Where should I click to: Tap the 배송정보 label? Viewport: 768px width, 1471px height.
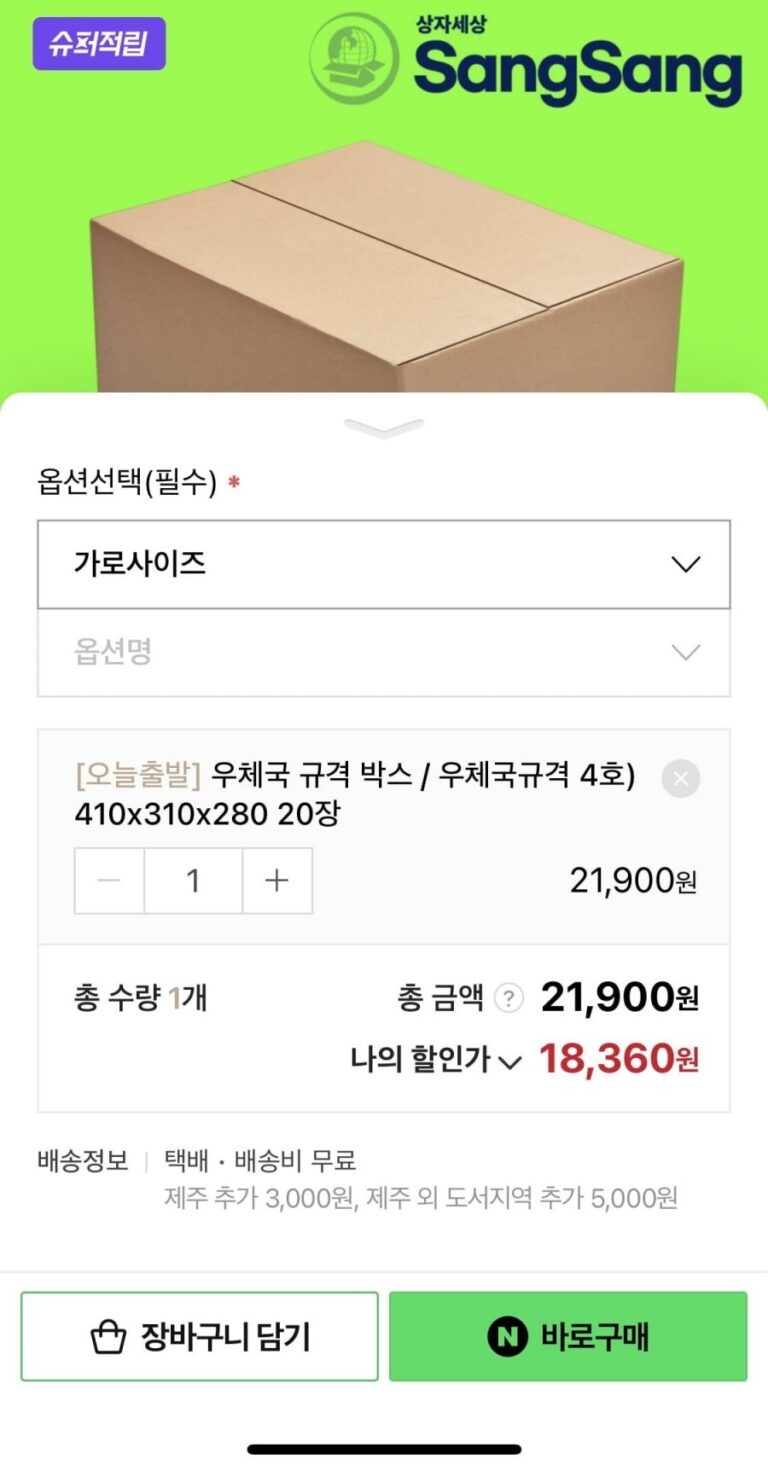(x=83, y=1162)
